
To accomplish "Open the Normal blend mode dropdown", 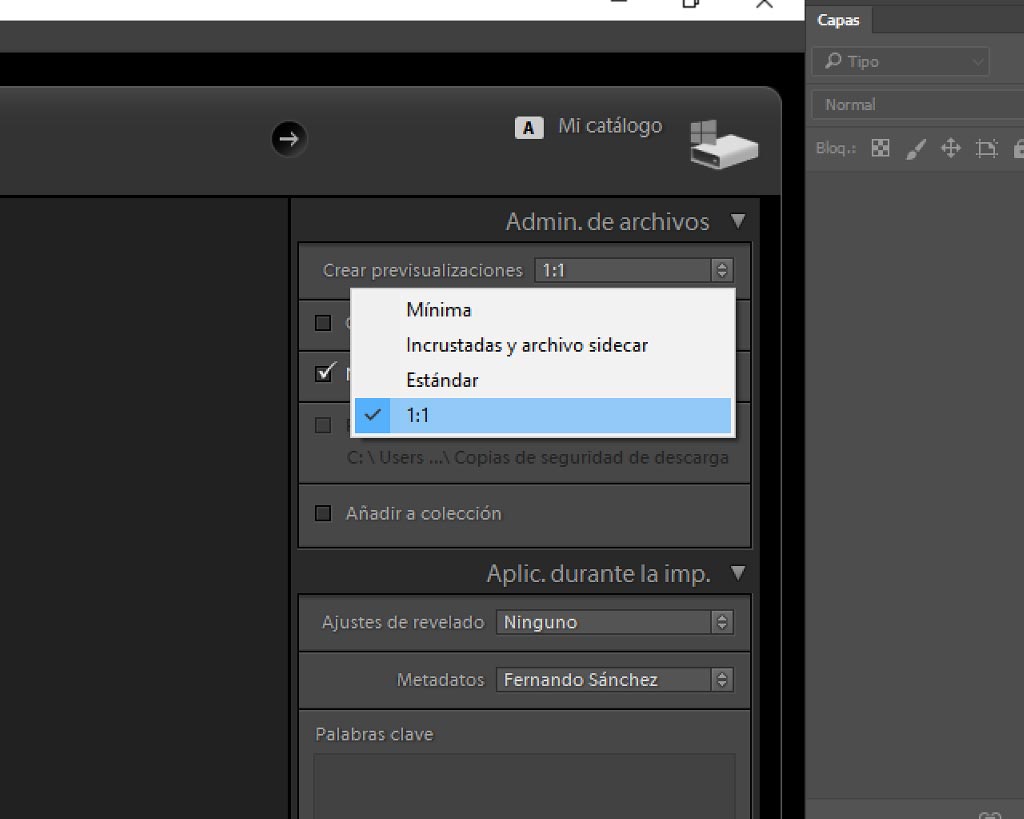I will point(918,104).
